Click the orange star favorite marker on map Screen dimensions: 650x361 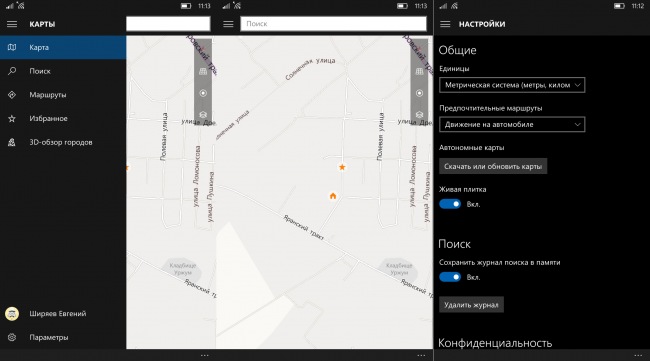tap(342, 167)
